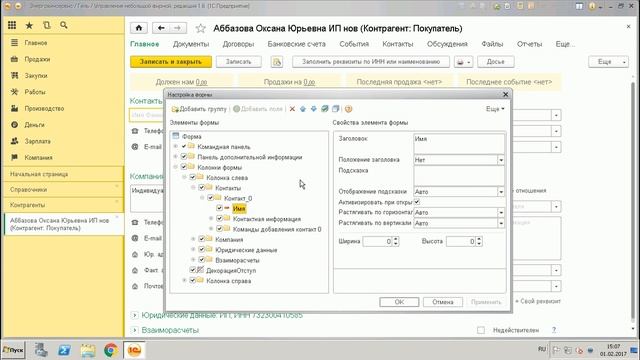Switch to События tab
The width and height of the screenshot is (640, 360).
point(354,44)
